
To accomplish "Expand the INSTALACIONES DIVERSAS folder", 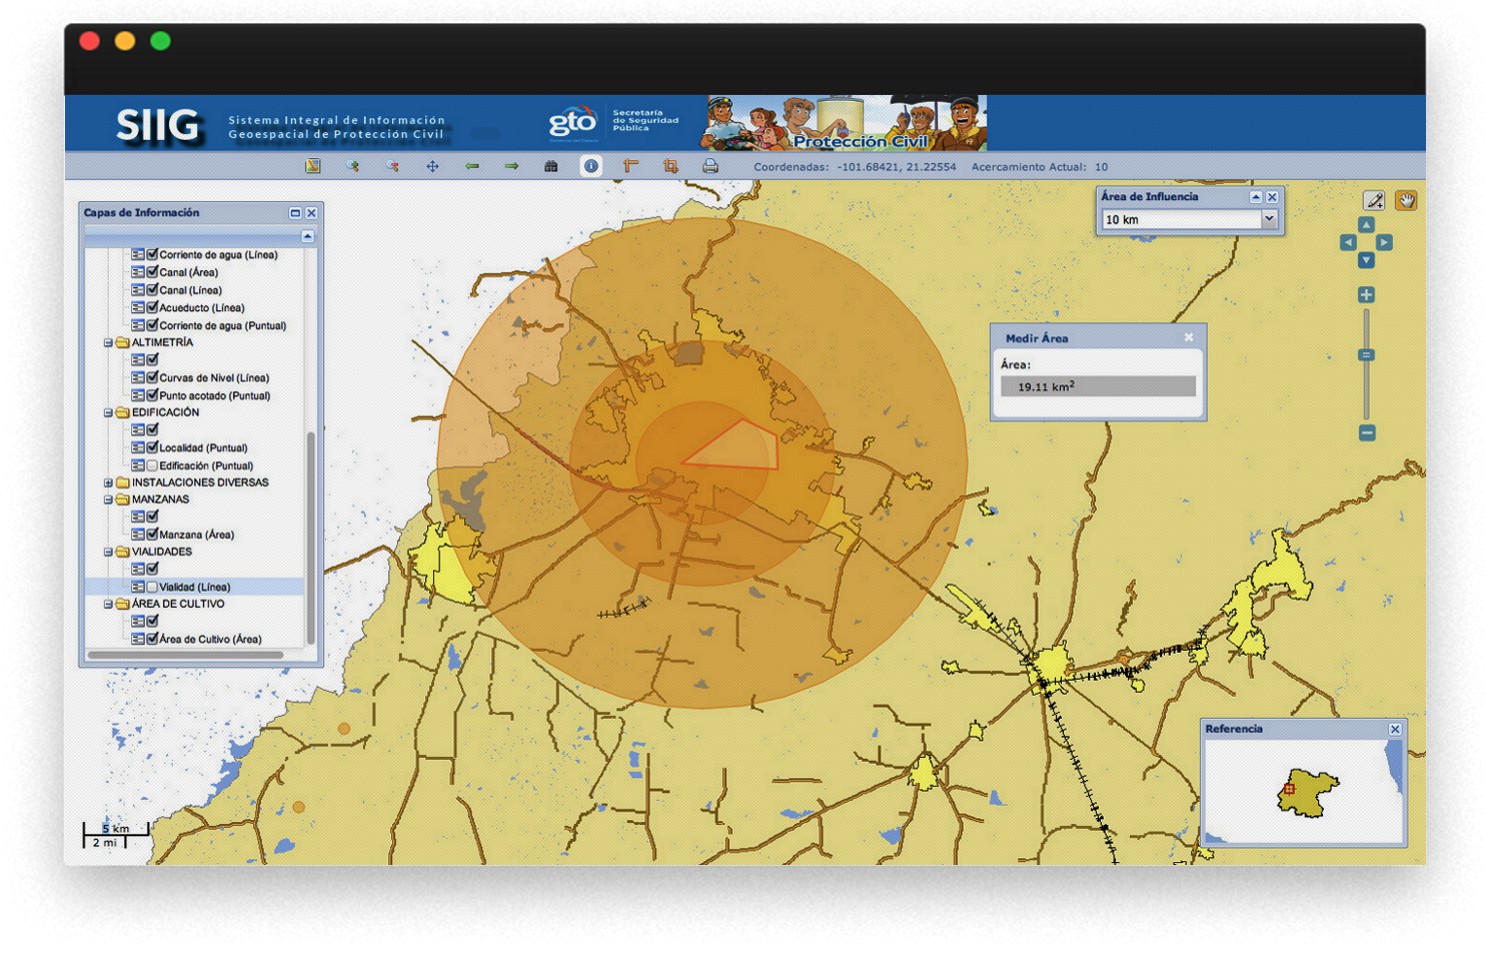I will (x=108, y=482).
